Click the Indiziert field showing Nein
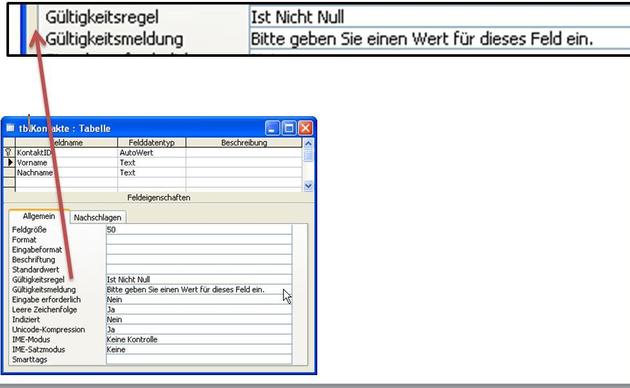The image size is (630, 388). [199, 320]
